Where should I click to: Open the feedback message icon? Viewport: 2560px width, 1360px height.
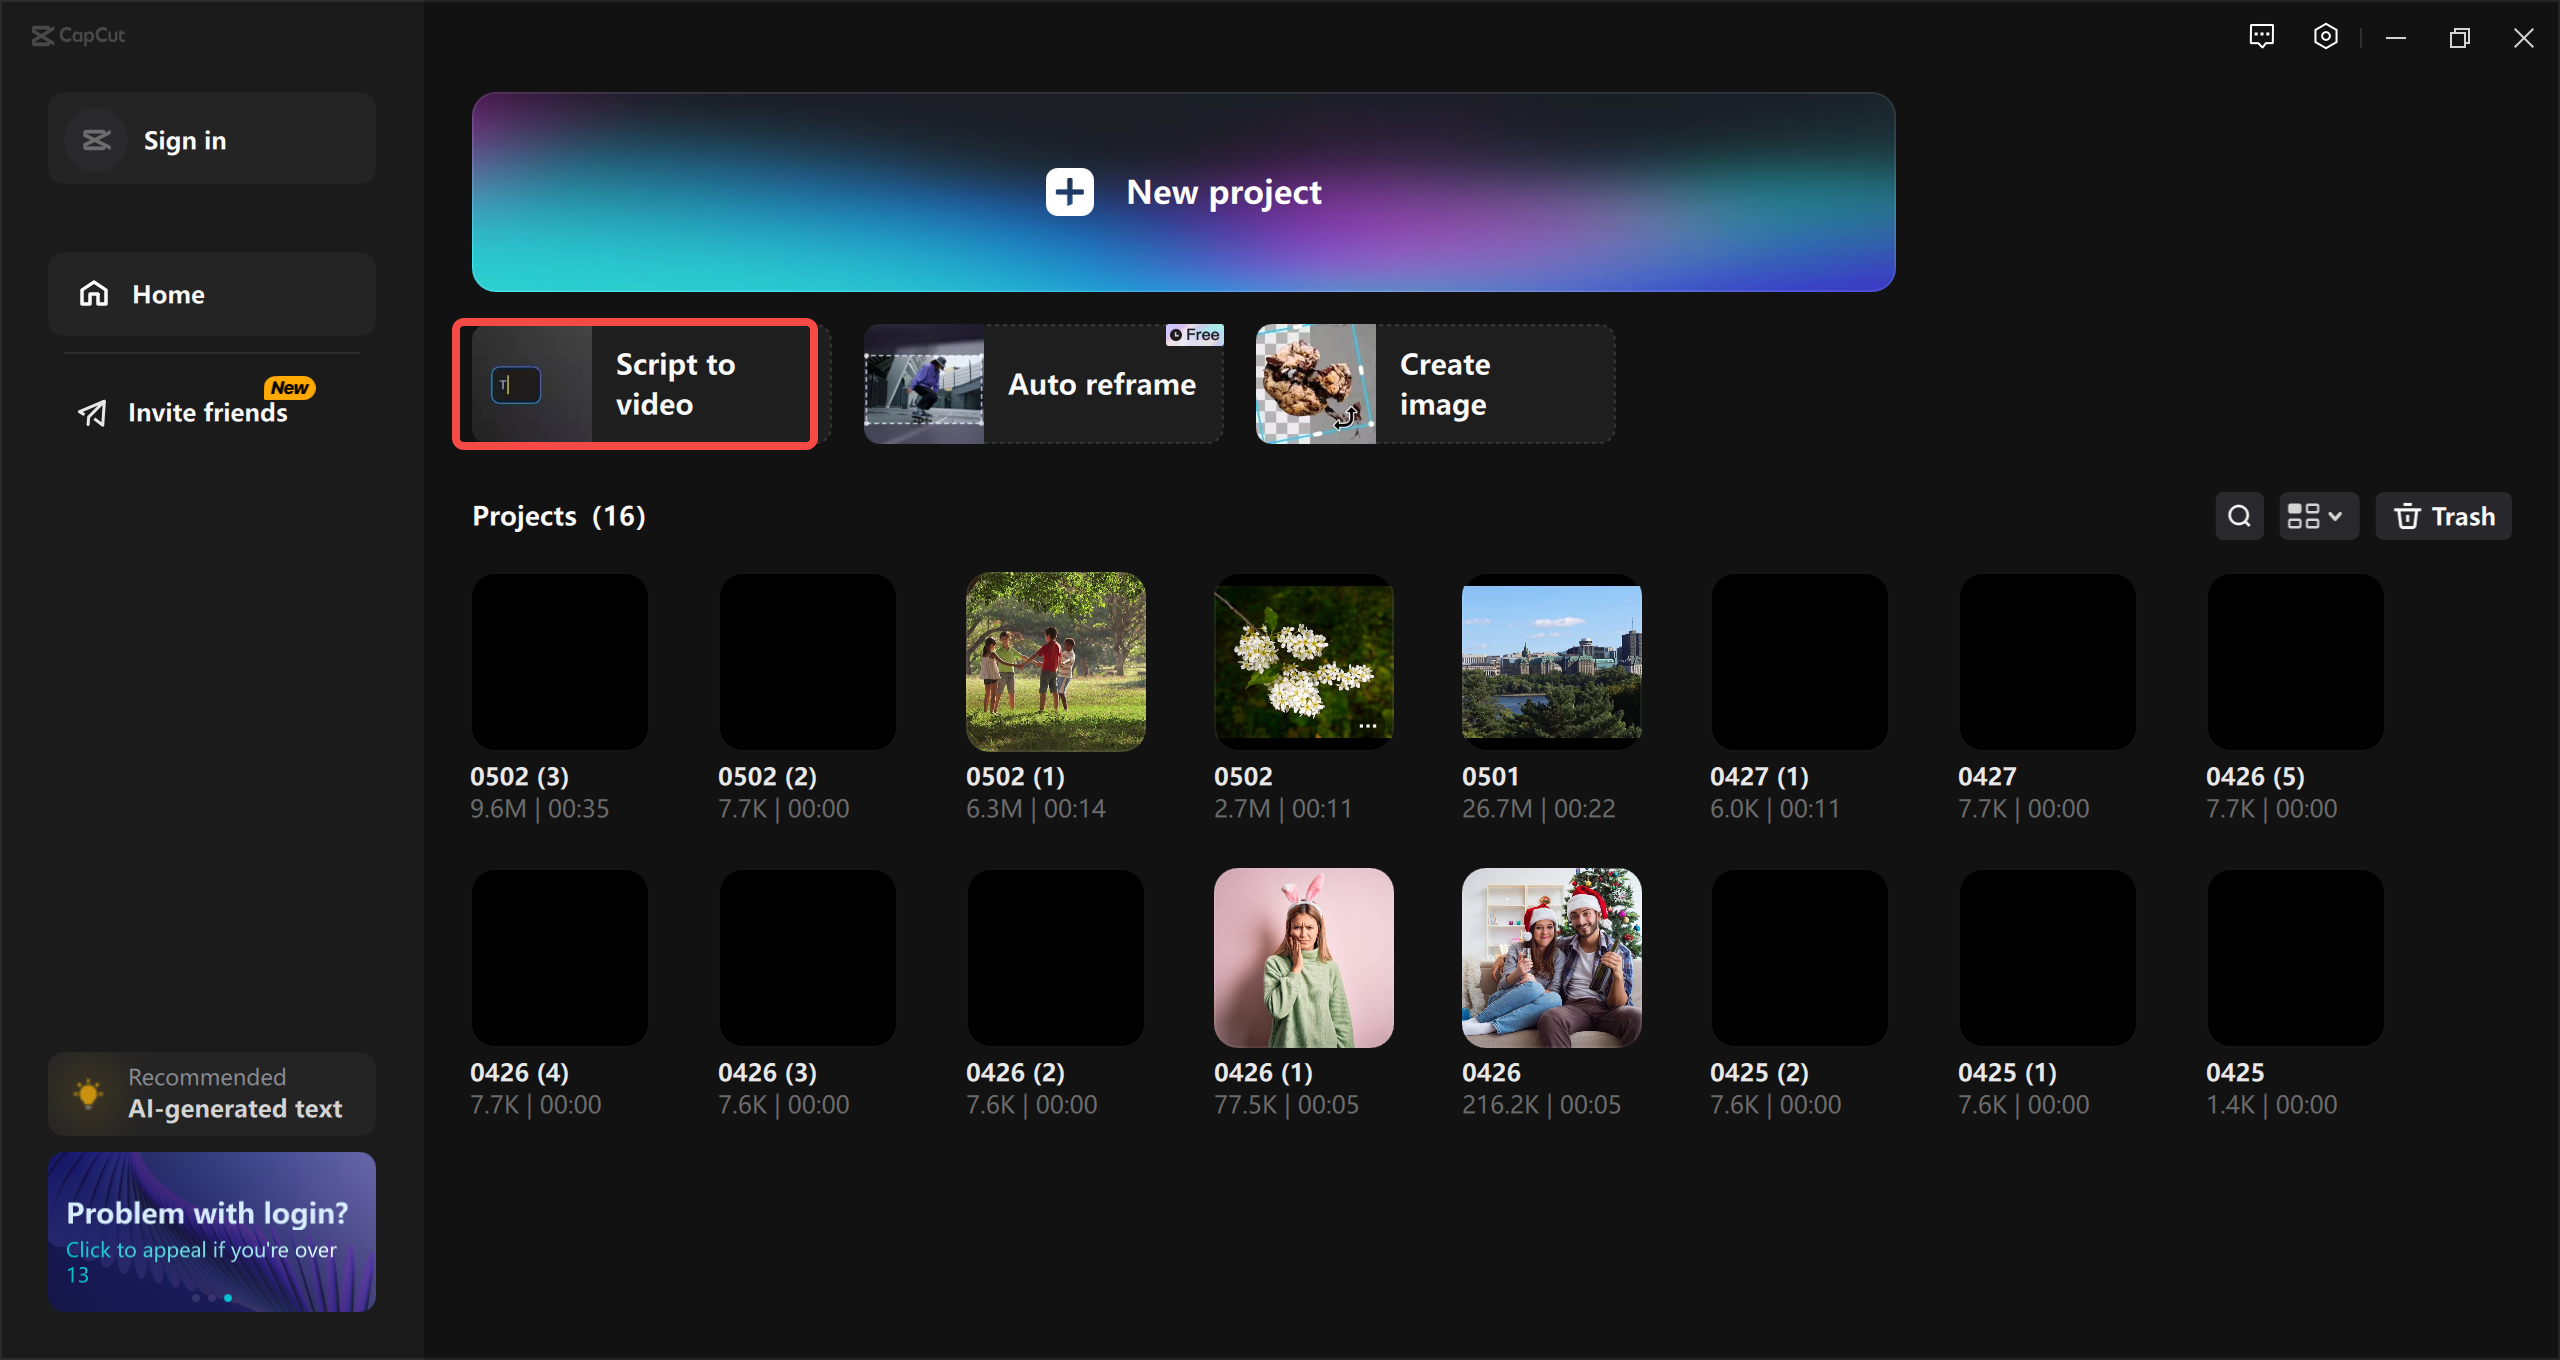[2261, 37]
